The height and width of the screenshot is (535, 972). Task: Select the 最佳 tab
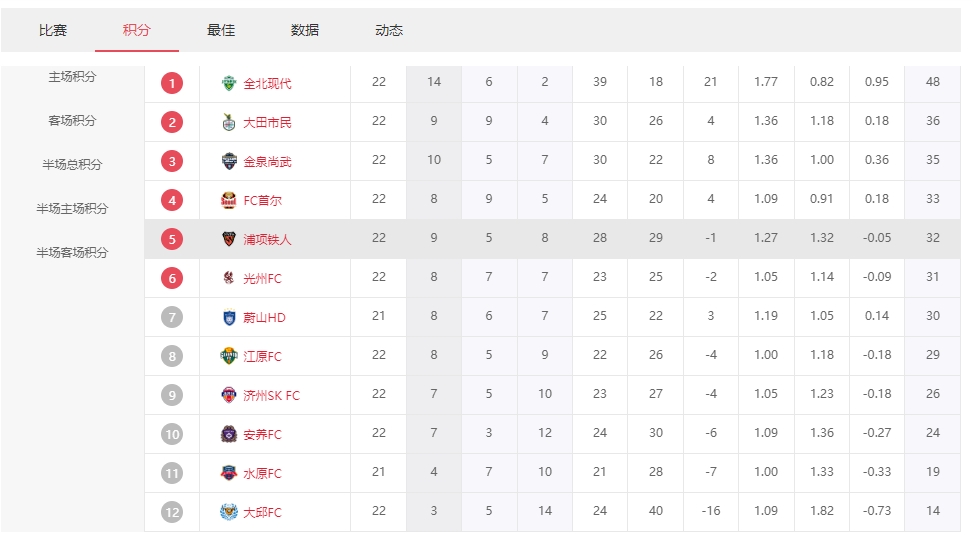(x=221, y=30)
